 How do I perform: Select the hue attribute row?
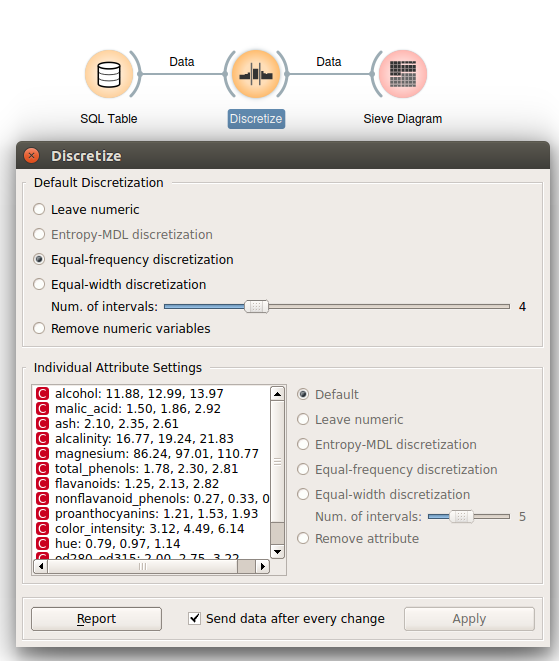pos(151,543)
